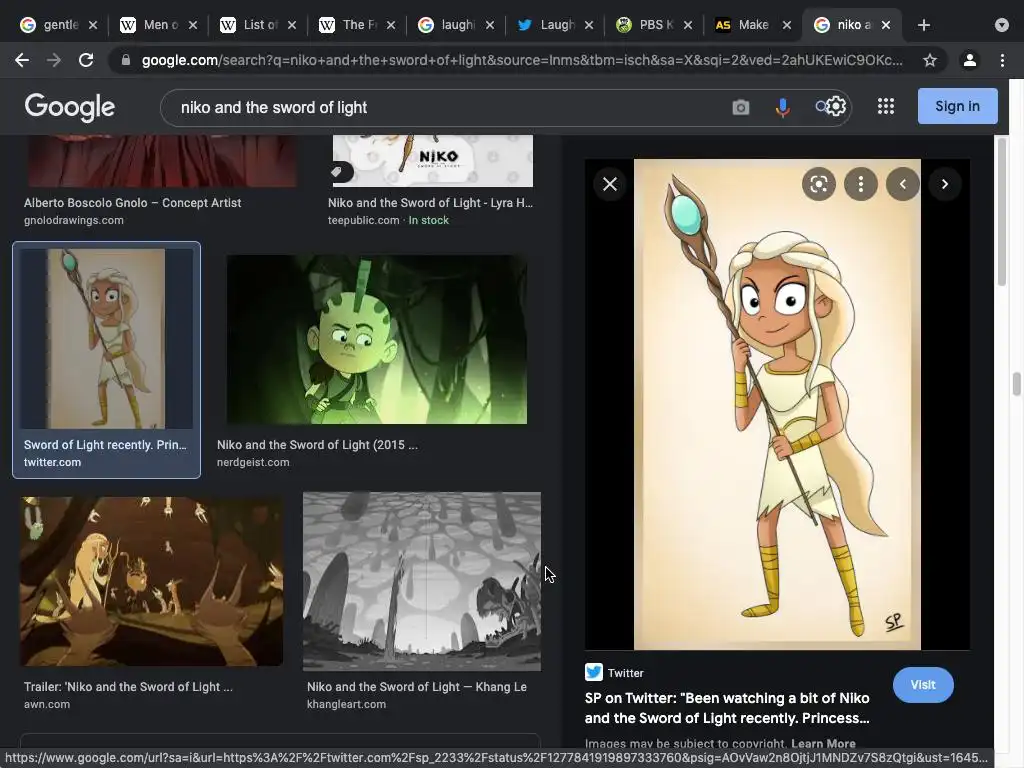Screen dimensions: 1024x768
Task: Click the gnolodrawings.com source text
Action: pyautogui.click(x=74, y=220)
